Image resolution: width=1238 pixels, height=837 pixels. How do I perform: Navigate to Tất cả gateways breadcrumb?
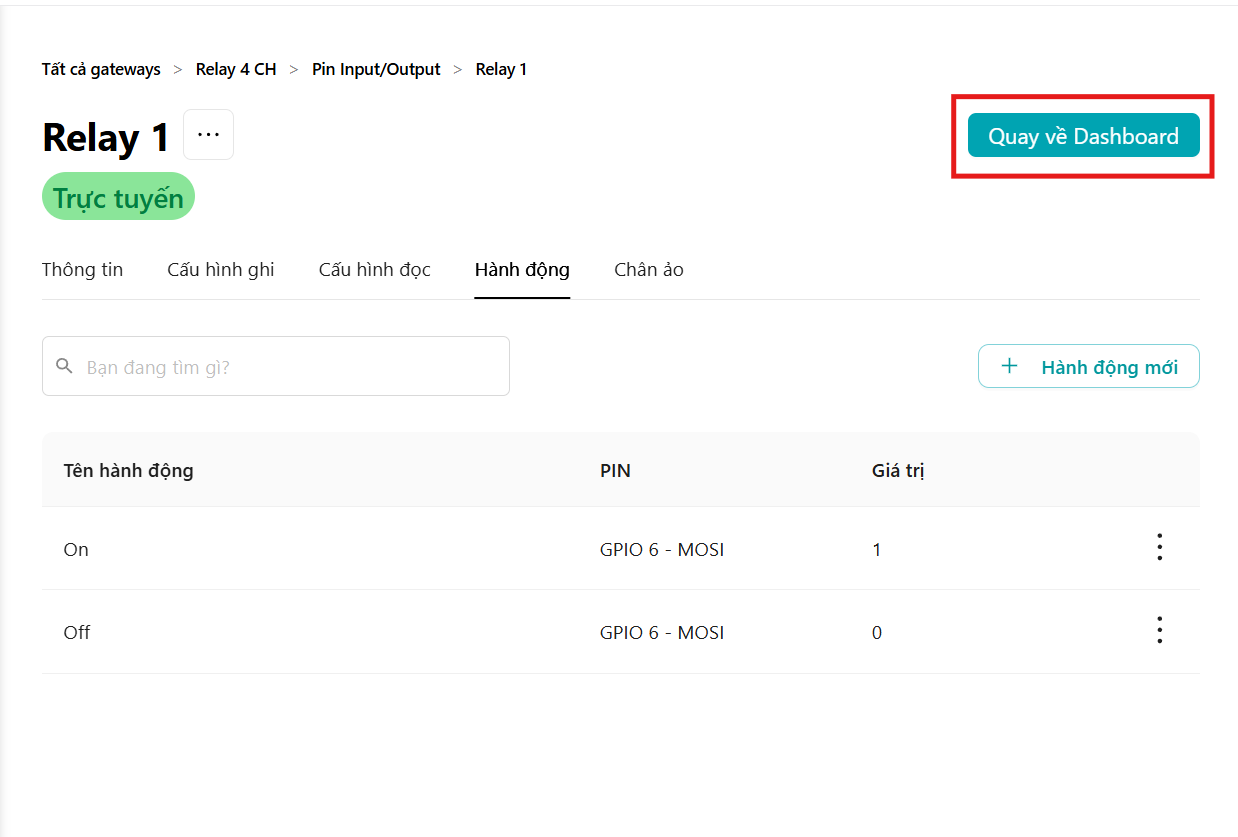(x=101, y=70)
